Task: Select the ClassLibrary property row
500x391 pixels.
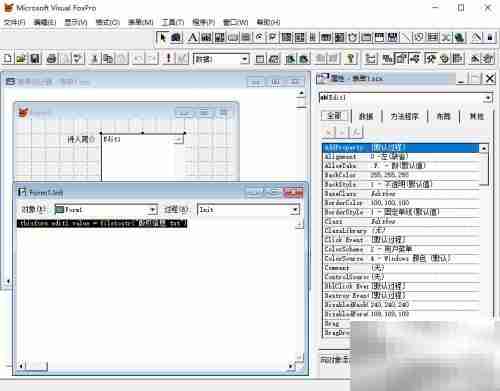Action: pos(401,230)
